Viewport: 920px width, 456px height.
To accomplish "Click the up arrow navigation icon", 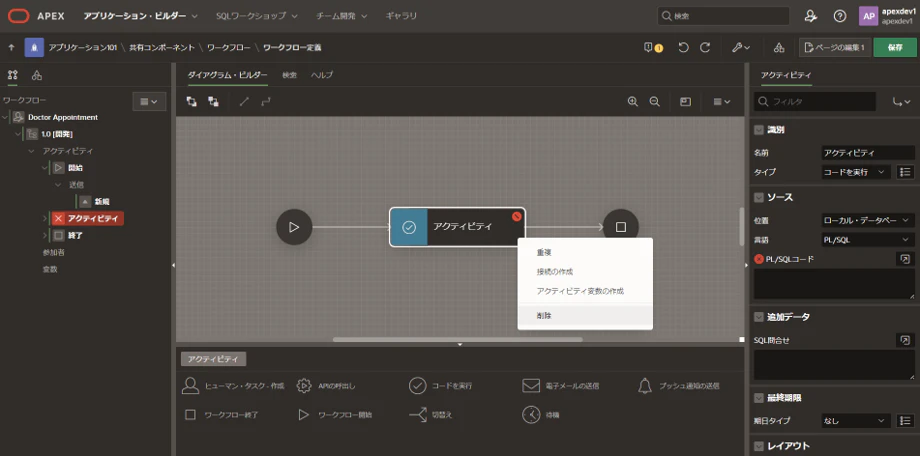I will 11,48.
